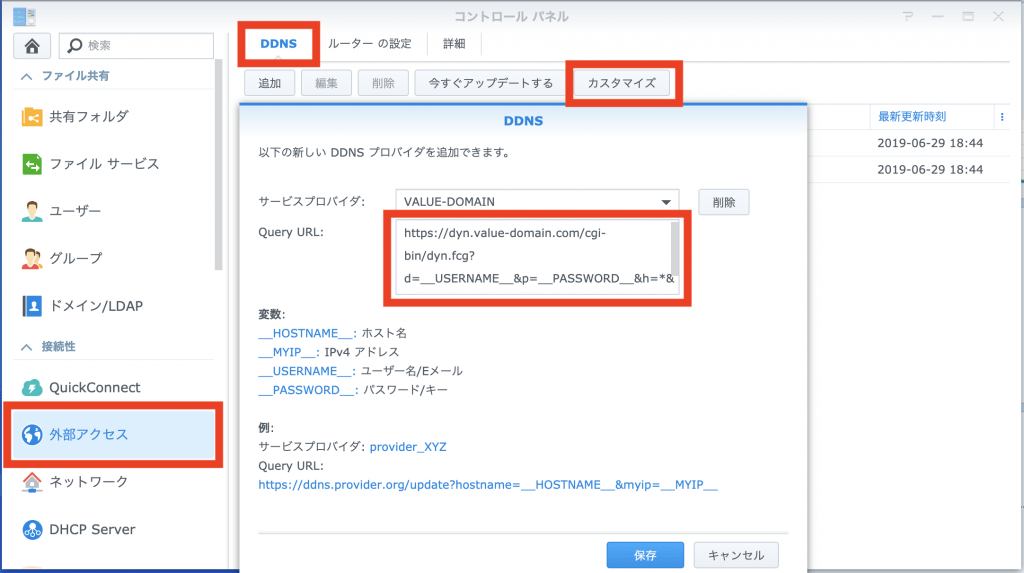Click キャンセル button in dialog
This screenshot has width=1024, height=573.
[736, 555]
